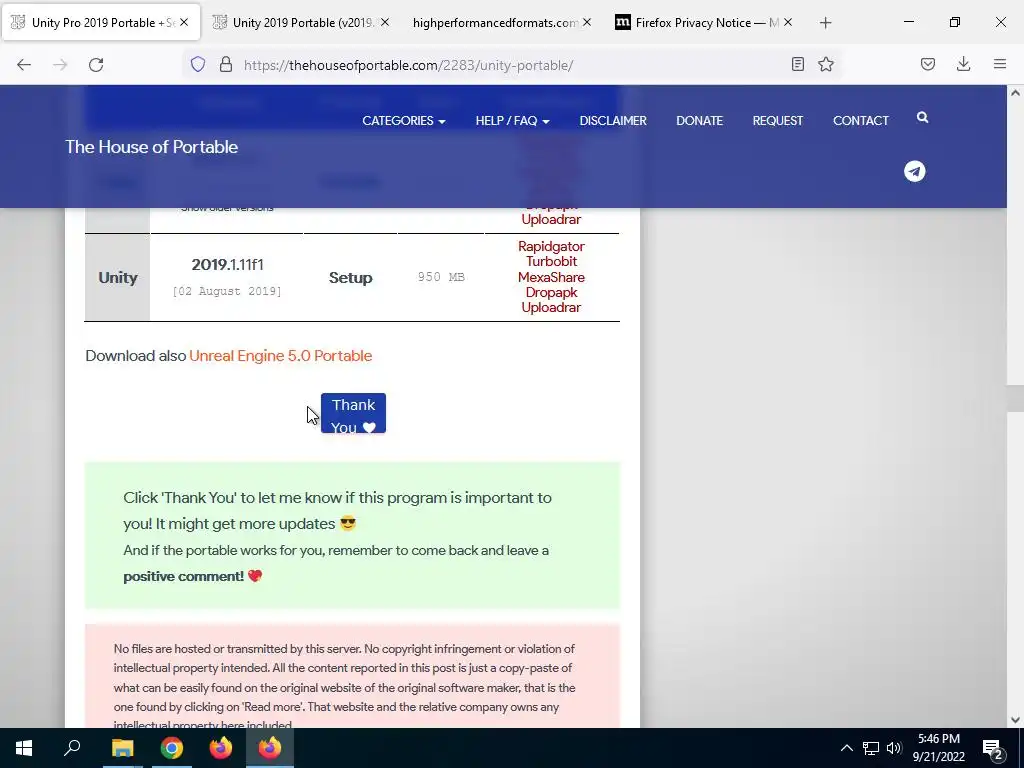Toggle reader view icon in address bar
Viewport: 1024px width, 768px height.
(x=797, y=64)
